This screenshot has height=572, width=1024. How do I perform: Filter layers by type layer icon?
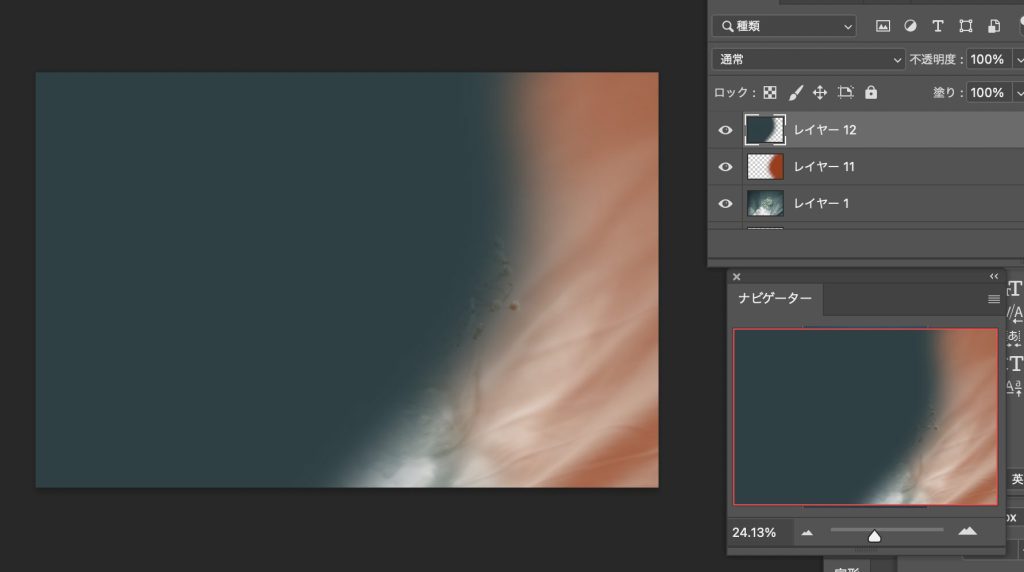tap(938, 26)
